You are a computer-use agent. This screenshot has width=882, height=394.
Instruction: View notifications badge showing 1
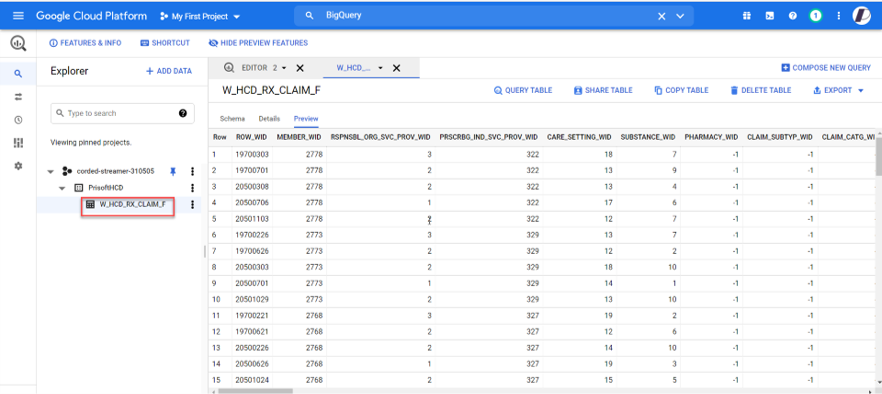pos(815,16)
